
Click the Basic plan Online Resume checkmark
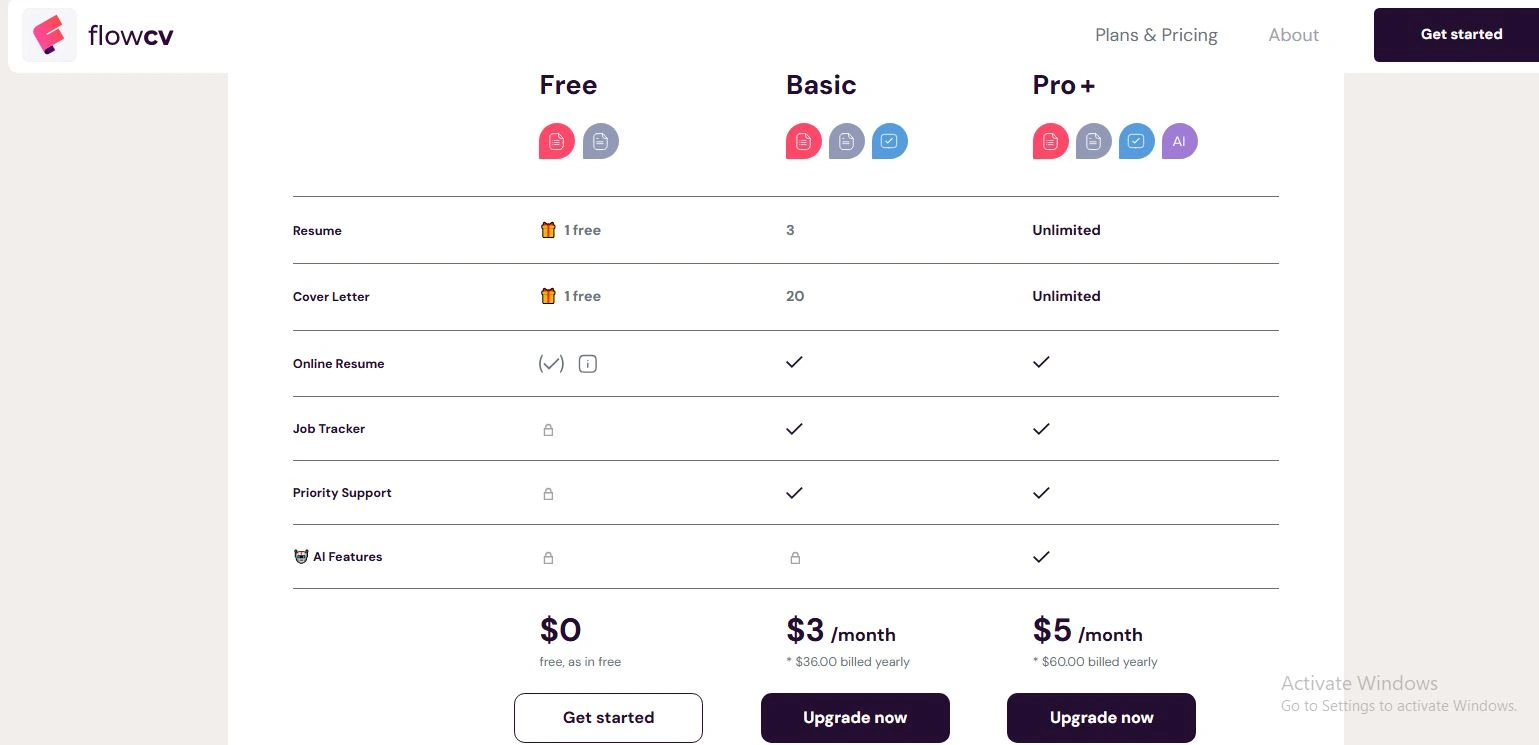[794, 362]
